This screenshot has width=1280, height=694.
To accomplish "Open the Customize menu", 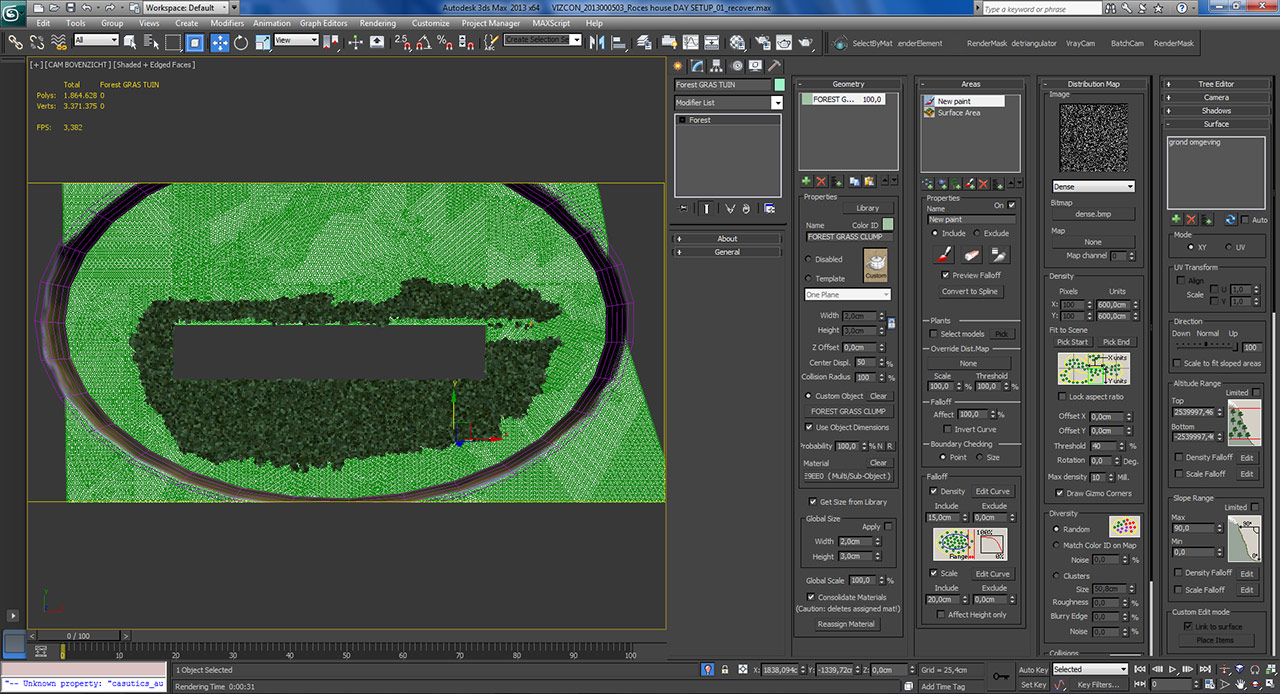I will [x=430, y=23].
